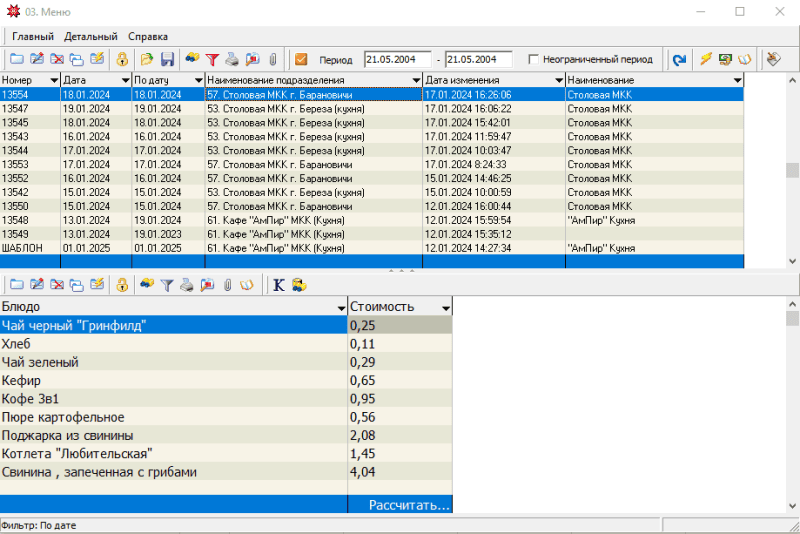Click the upper table vertical scrollbar
Viewport: 800px width, 534px height.
792,170
